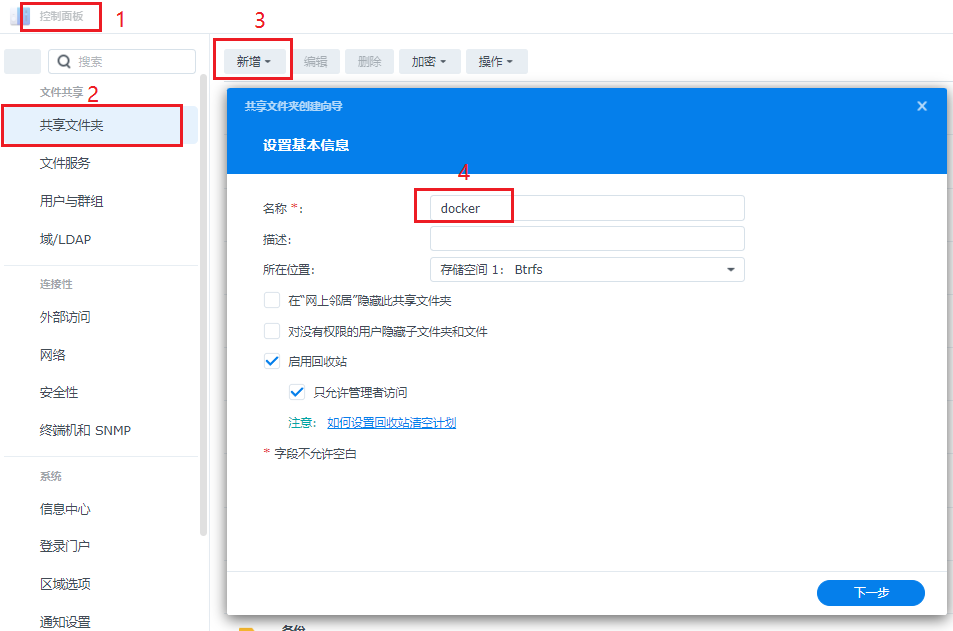Screen dimensions: 953x631
Task: Click the Control Panel app icon
Action: pos(19,16)
